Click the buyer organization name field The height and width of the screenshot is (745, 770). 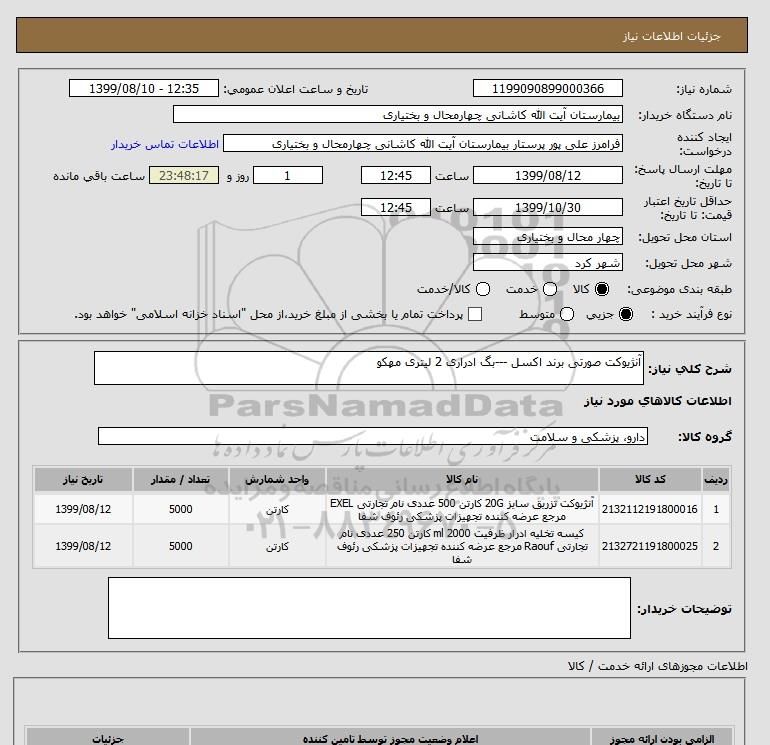(x=398, y=114)
